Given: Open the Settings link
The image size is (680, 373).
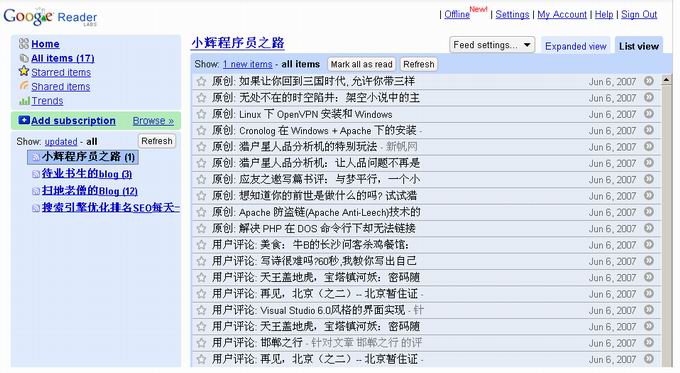Looking at the screenshot, I should pyautogui.click(x=512, y=14).
